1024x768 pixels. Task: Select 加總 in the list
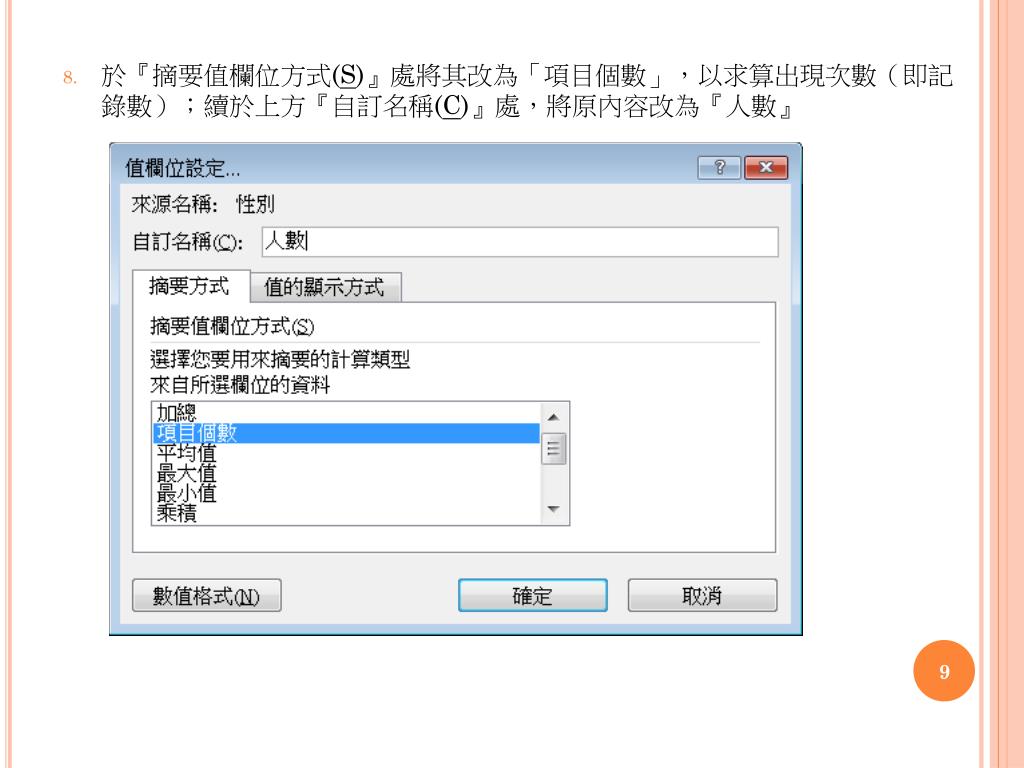[346, 413]
